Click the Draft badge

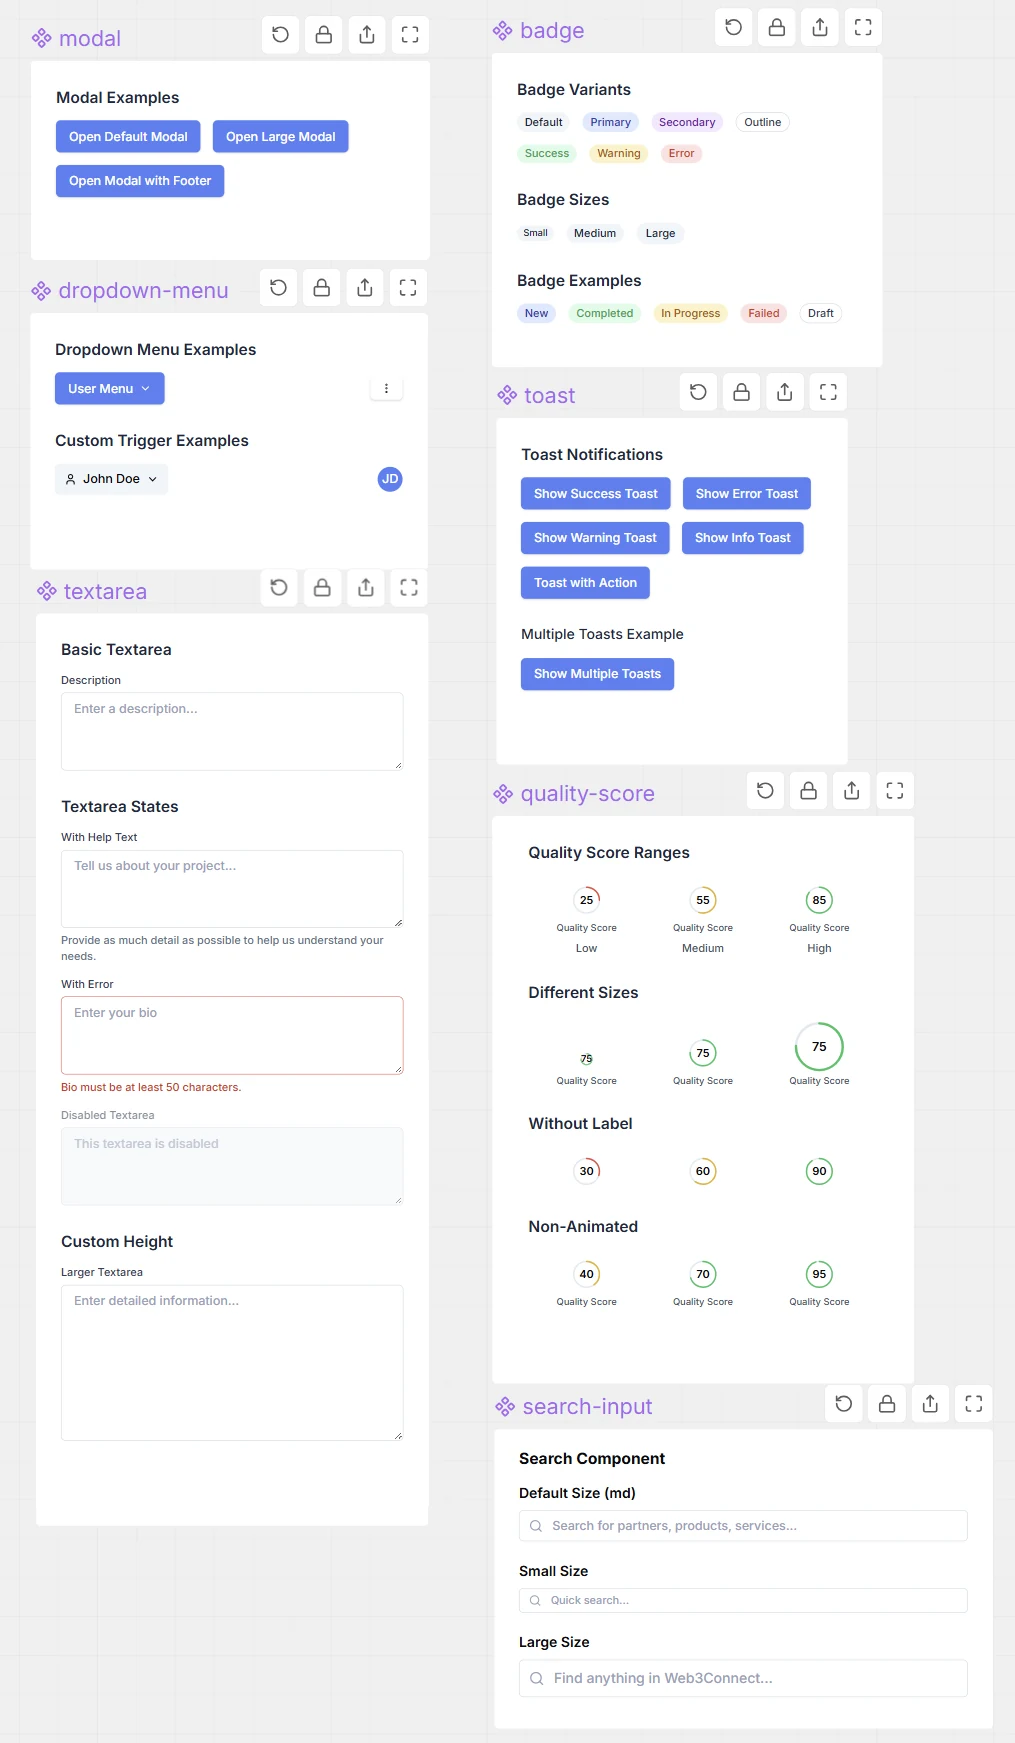[x=821, y=313]
